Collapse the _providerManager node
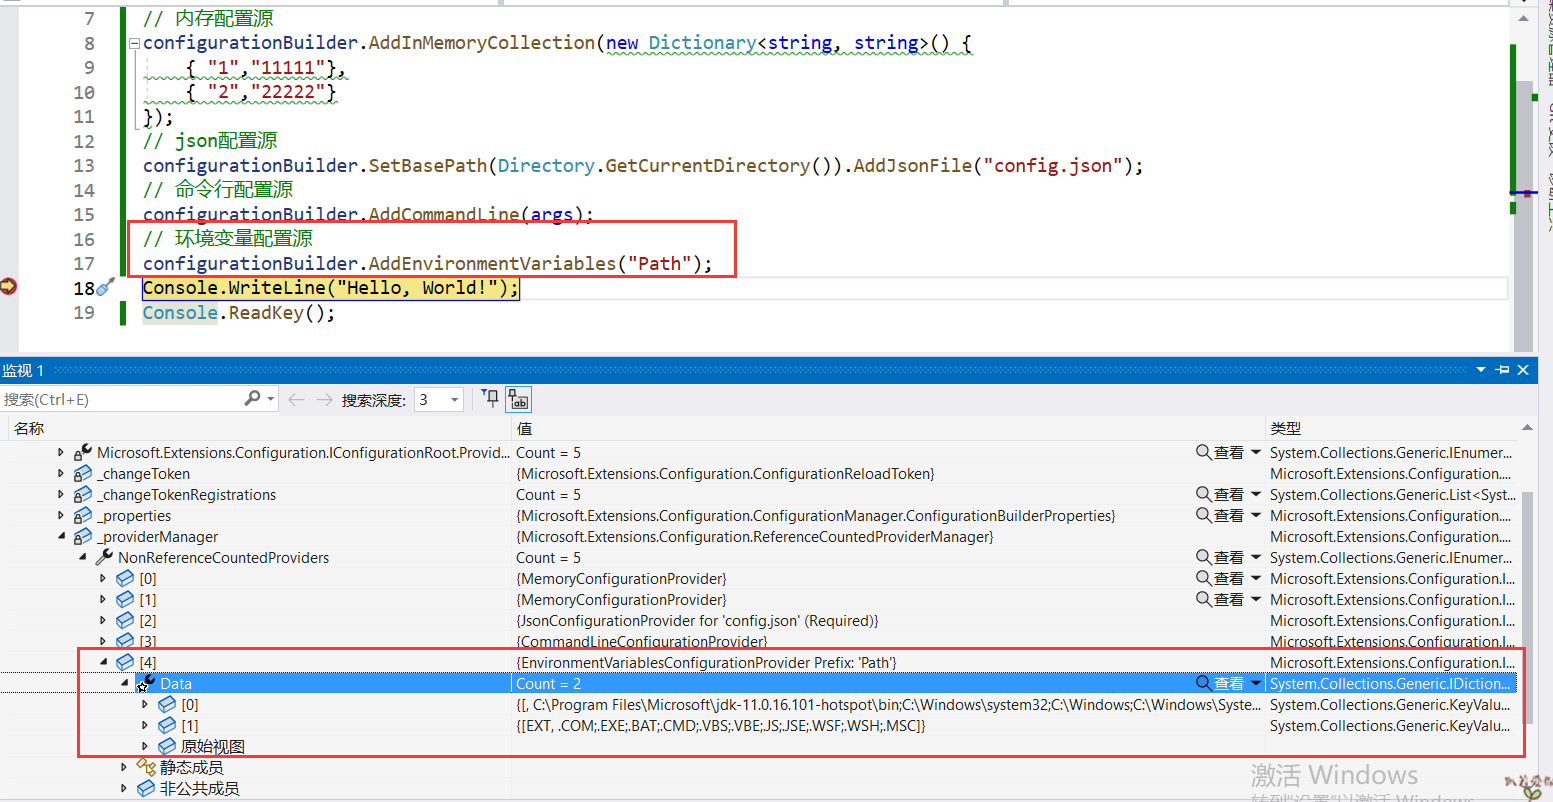Screen dimensions: 1553x802 click(61, 537)
